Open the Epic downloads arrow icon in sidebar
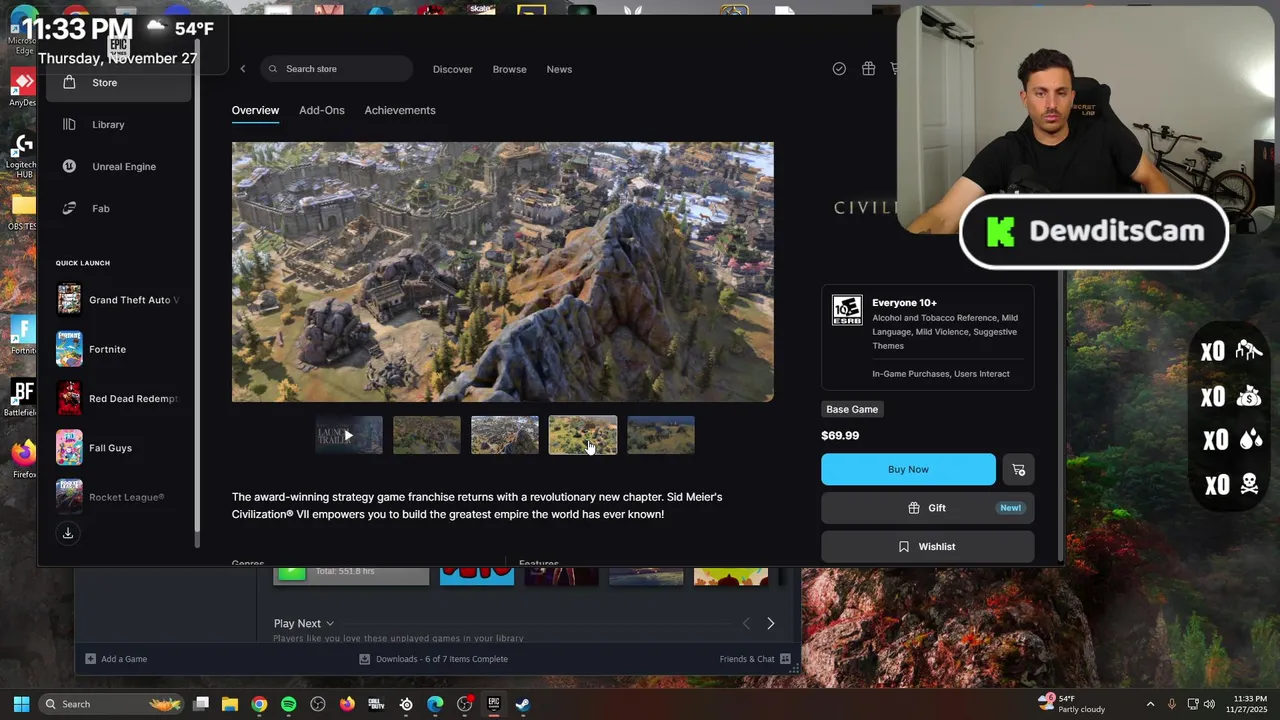The width and height of the screenshot is (1280, 720). pos(68,533)
